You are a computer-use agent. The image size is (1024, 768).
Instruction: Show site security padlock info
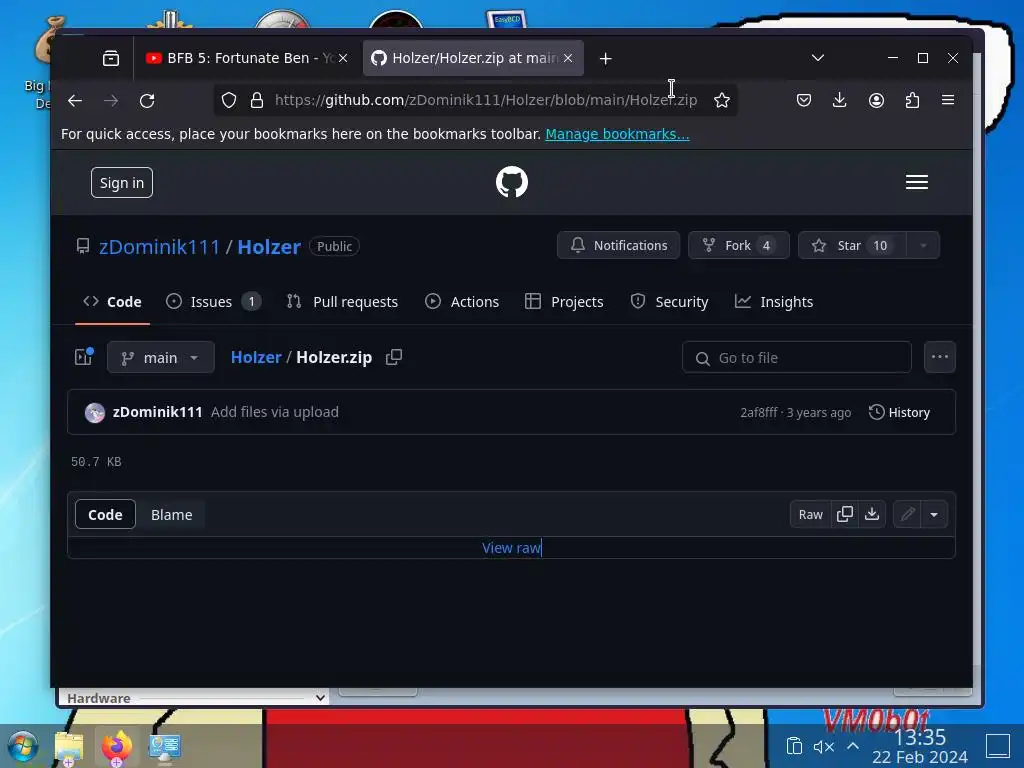257,100
